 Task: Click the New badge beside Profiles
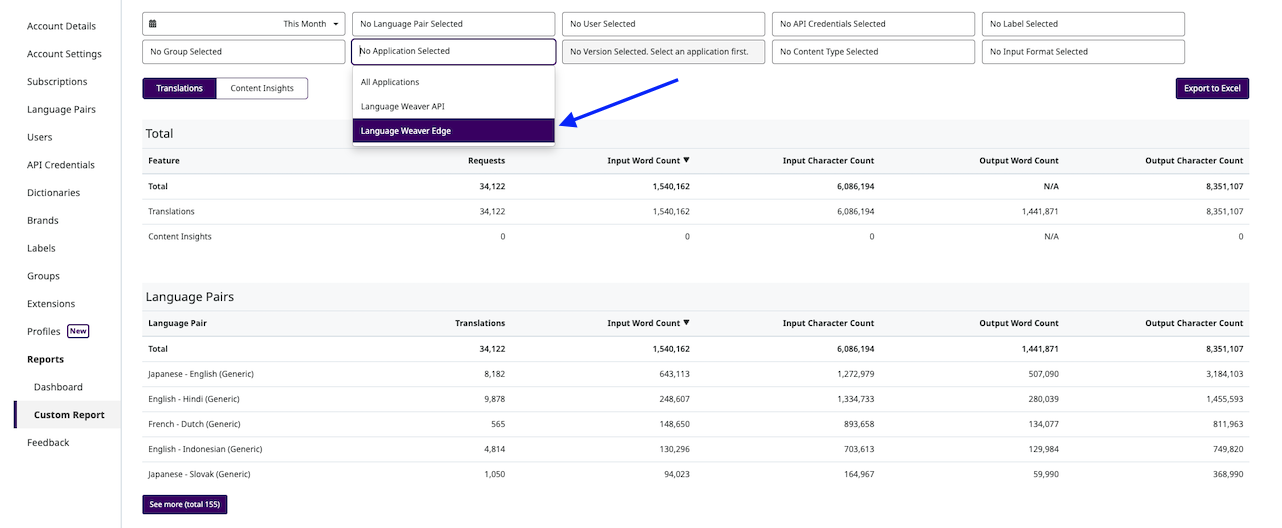click(x=78, y=332)
